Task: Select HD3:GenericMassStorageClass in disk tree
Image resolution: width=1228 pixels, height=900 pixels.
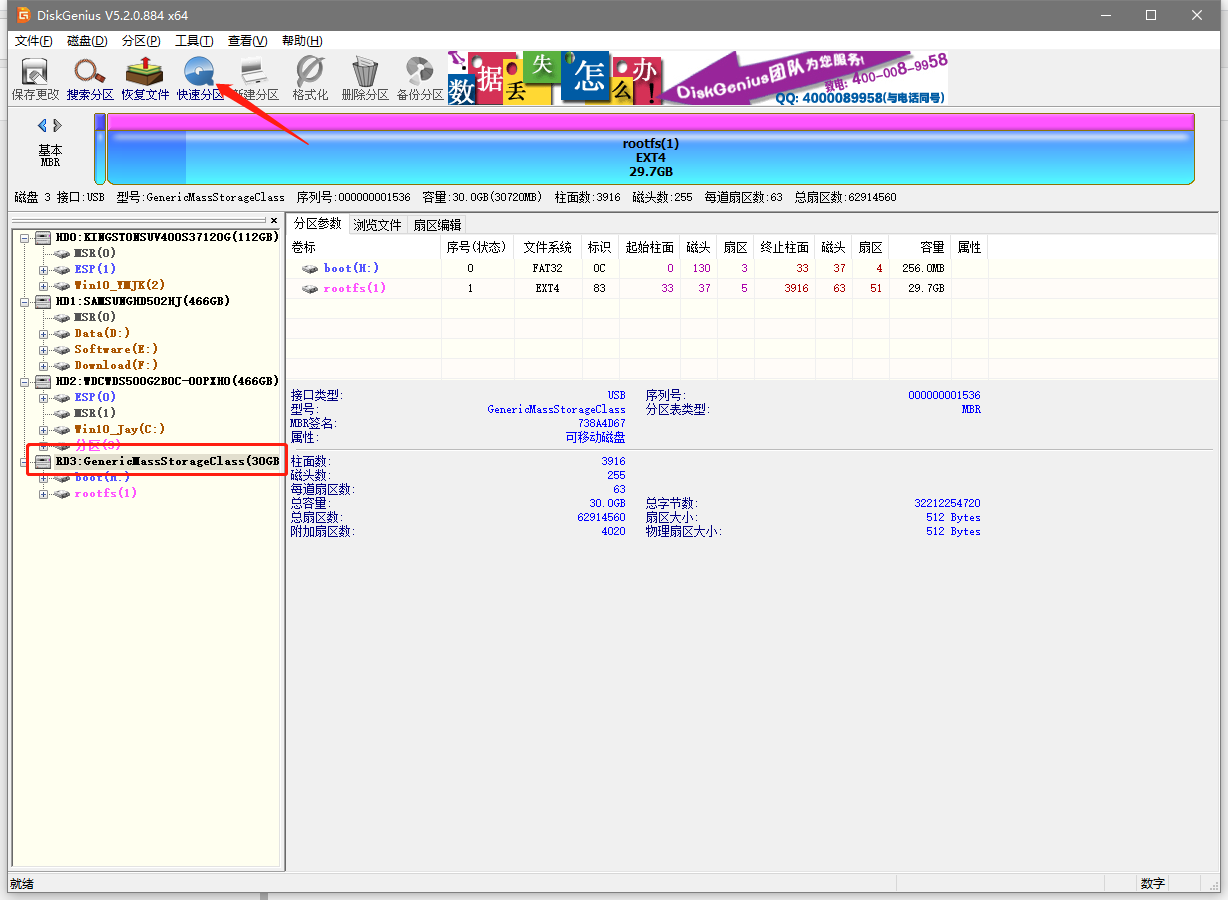Action: (x=167, y=461)
